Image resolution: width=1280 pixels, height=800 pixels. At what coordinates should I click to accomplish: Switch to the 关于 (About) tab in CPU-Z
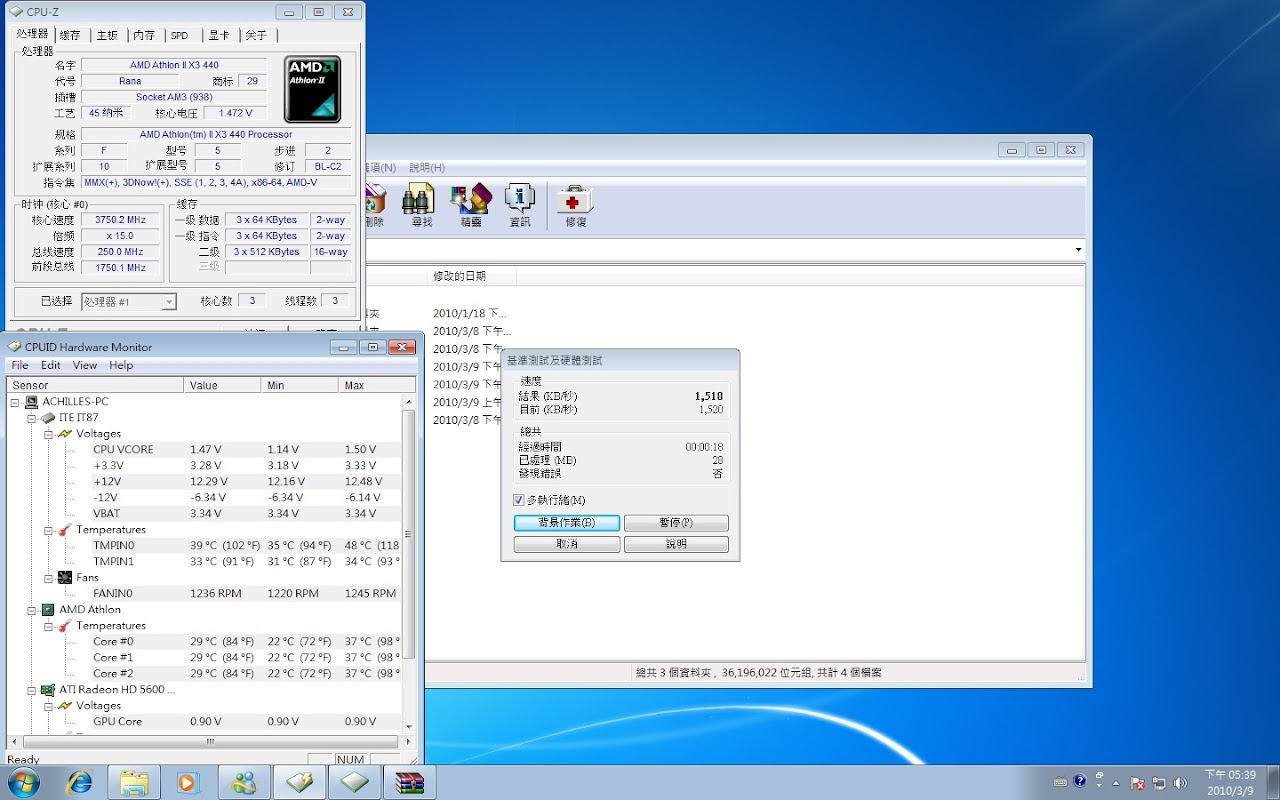coord(257,35)
